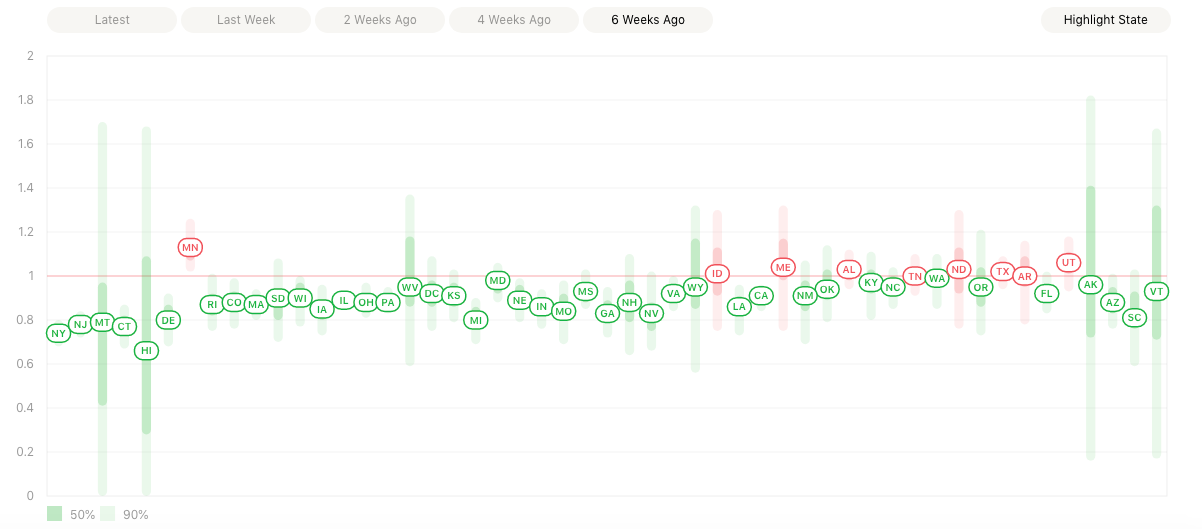
Task: Select the TX state badge
Action: (x=1003, y=271)
